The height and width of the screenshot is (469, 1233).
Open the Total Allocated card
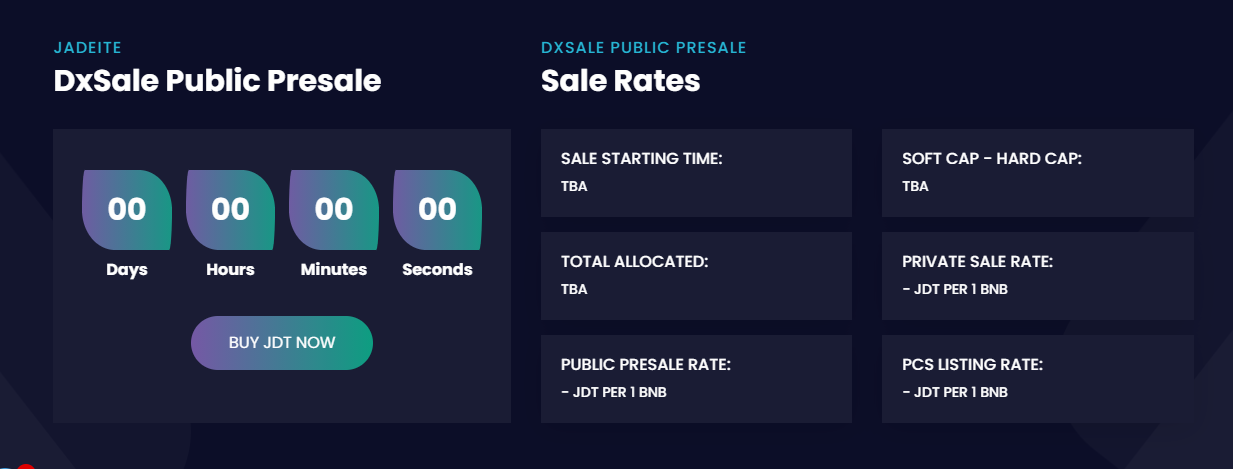[x=696, y=276]
